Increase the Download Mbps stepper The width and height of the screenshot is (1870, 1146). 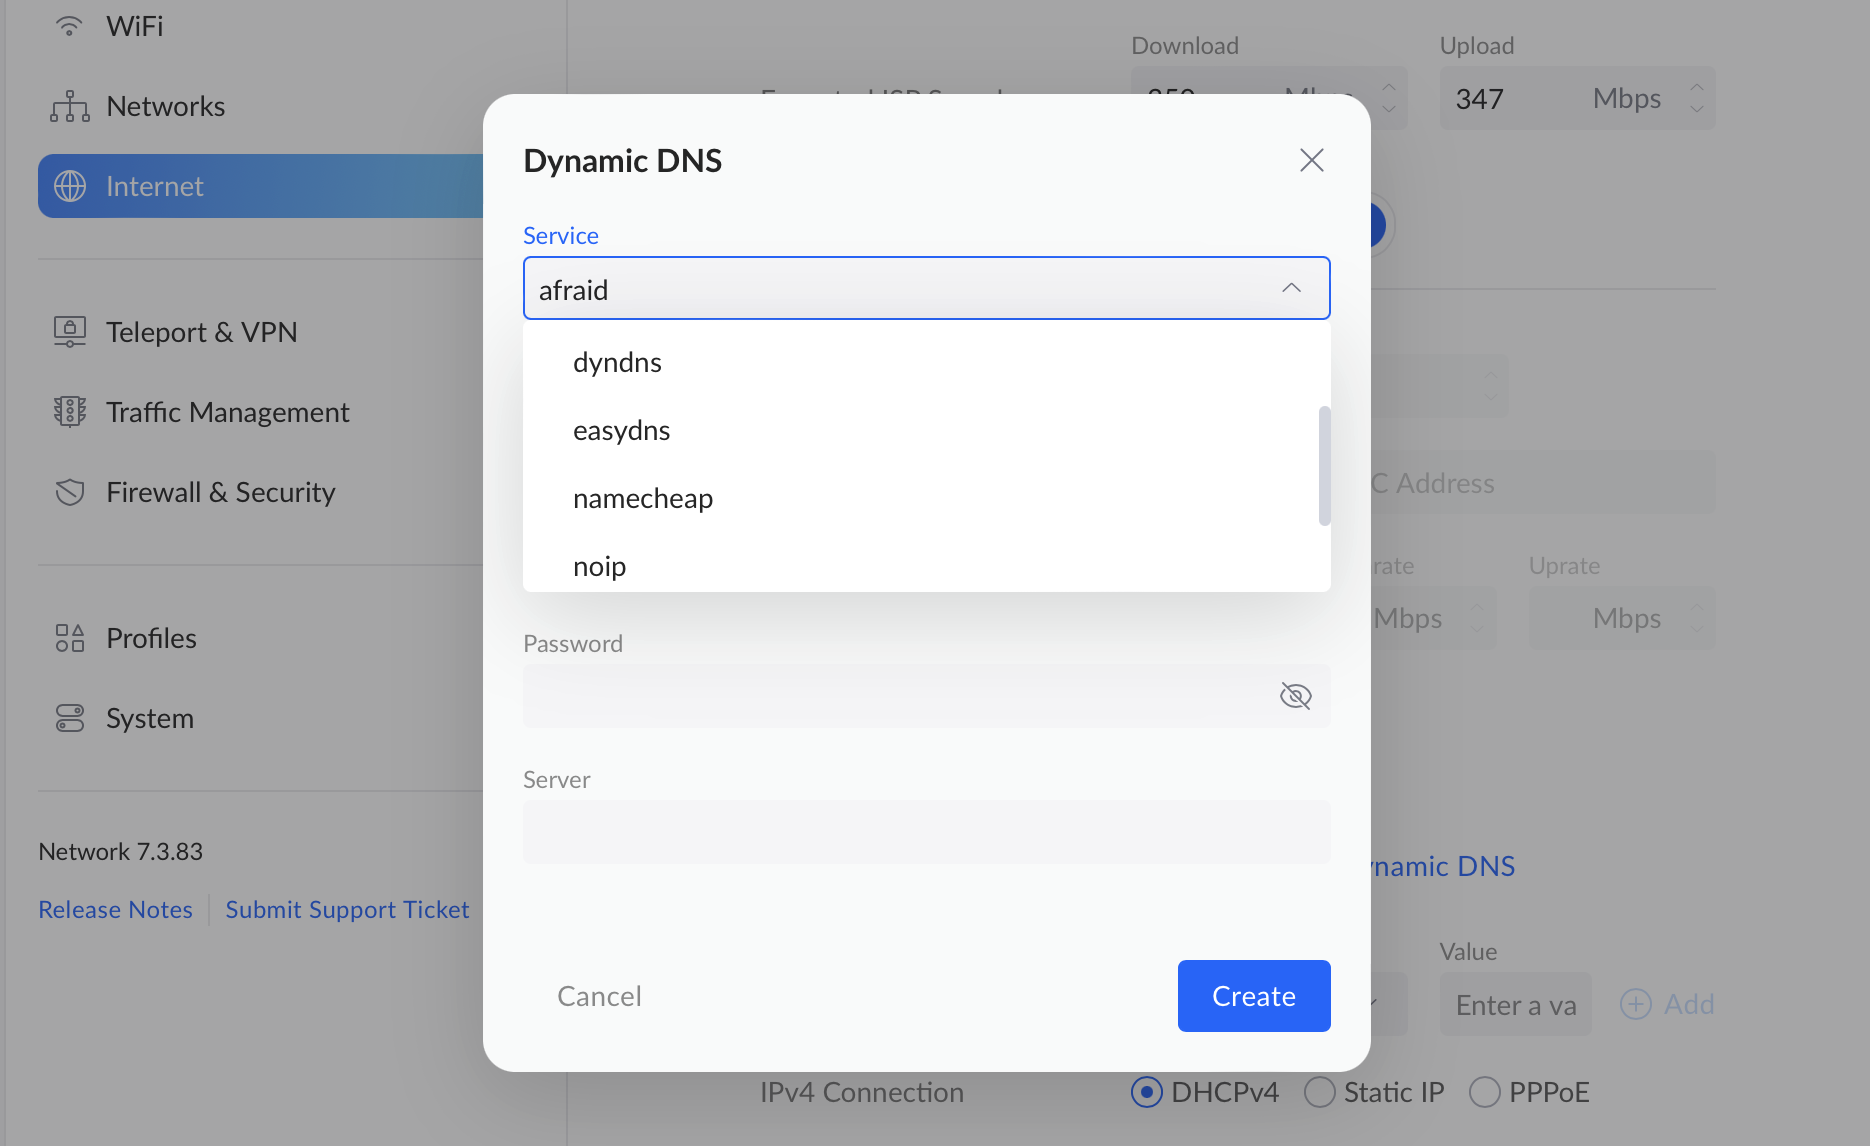click(x=1388, y=88)
